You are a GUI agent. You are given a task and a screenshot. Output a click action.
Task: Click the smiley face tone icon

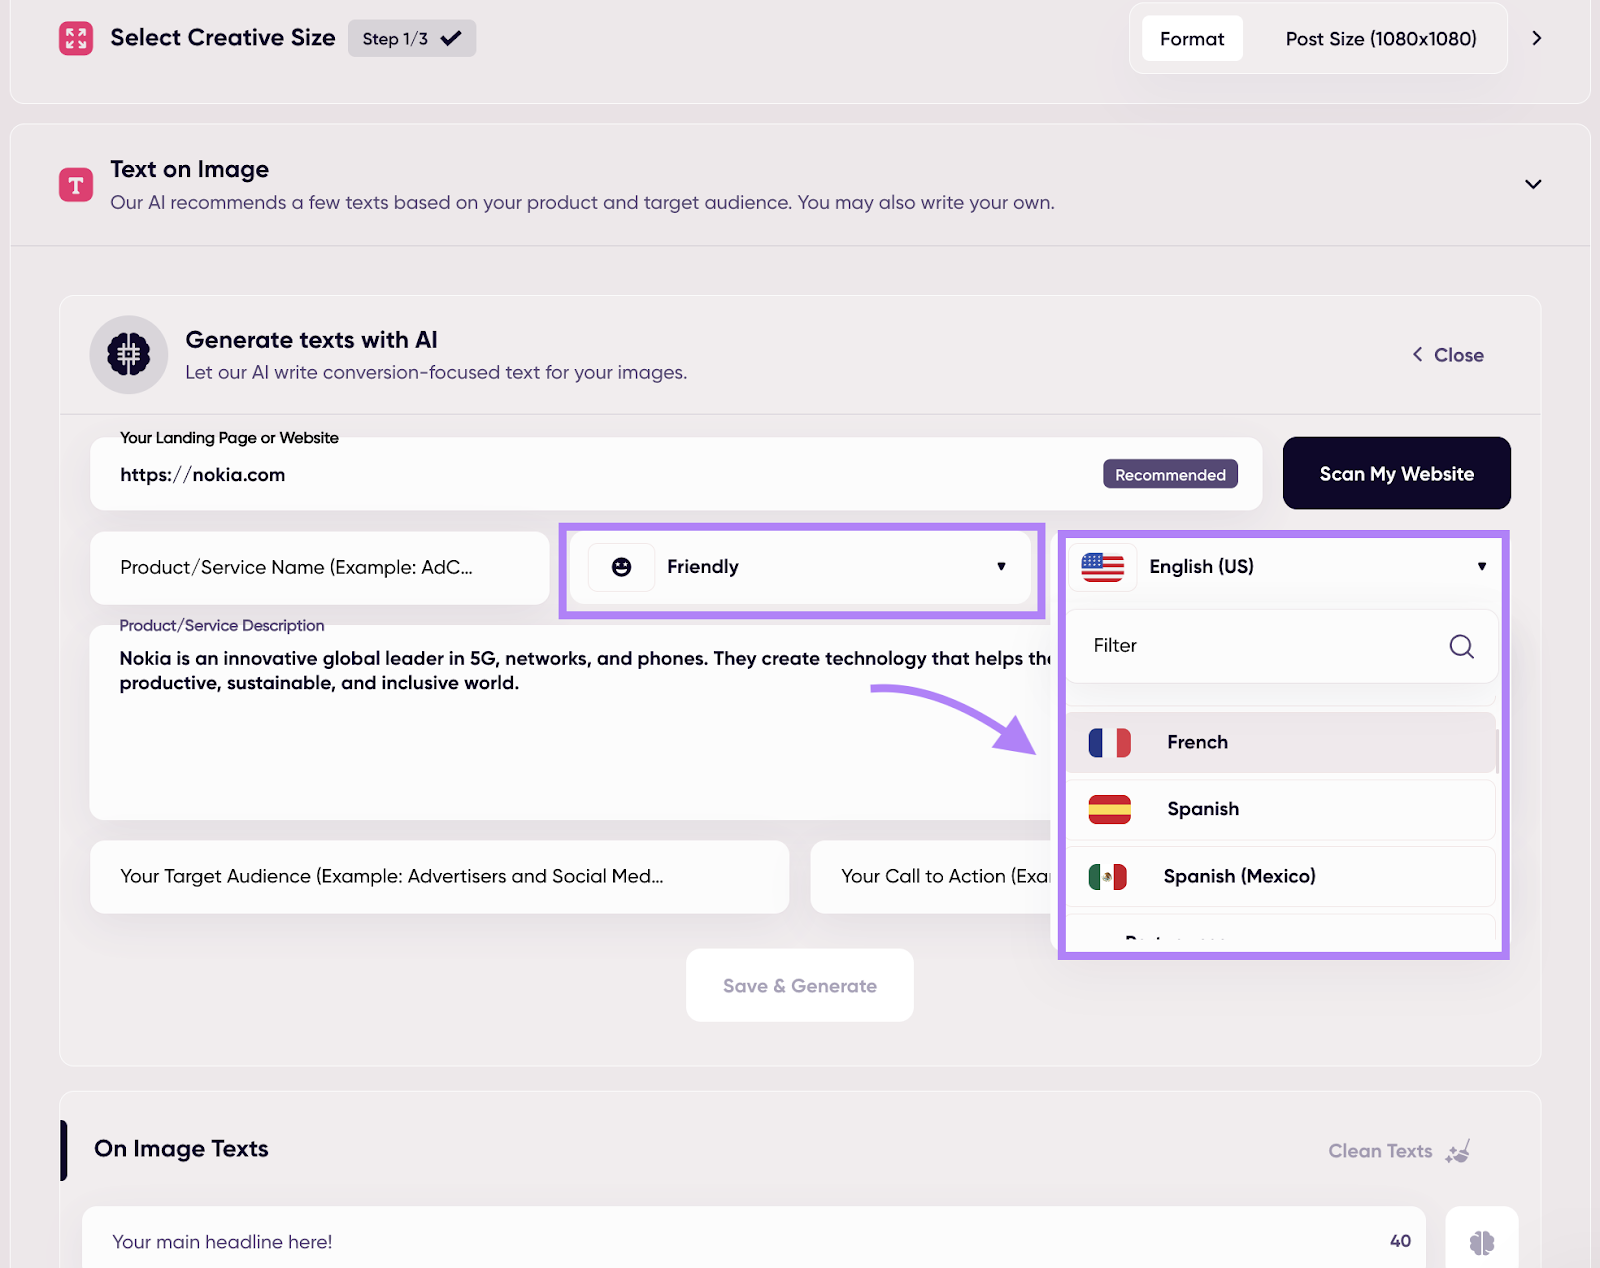tap(621, 567)
